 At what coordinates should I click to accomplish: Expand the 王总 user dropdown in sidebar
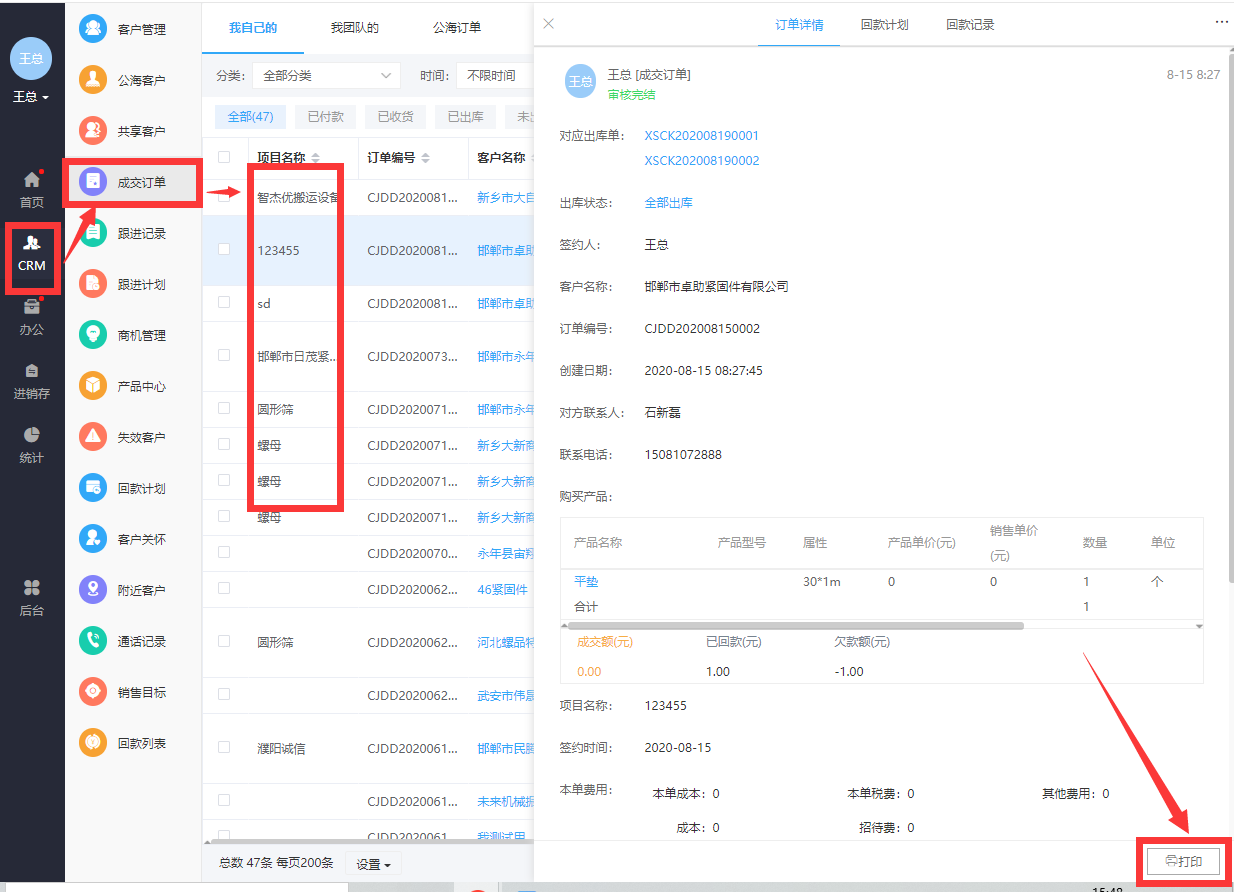[x=31, y=97]
